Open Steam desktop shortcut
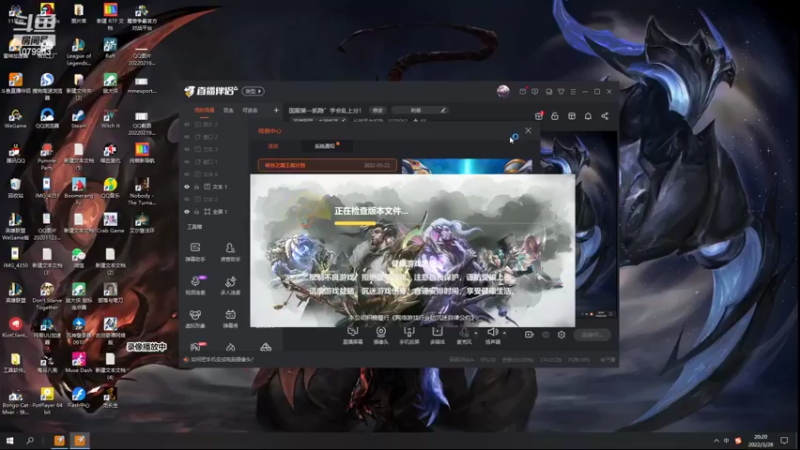This screenshot has width=800, height=450. [79, 119]
